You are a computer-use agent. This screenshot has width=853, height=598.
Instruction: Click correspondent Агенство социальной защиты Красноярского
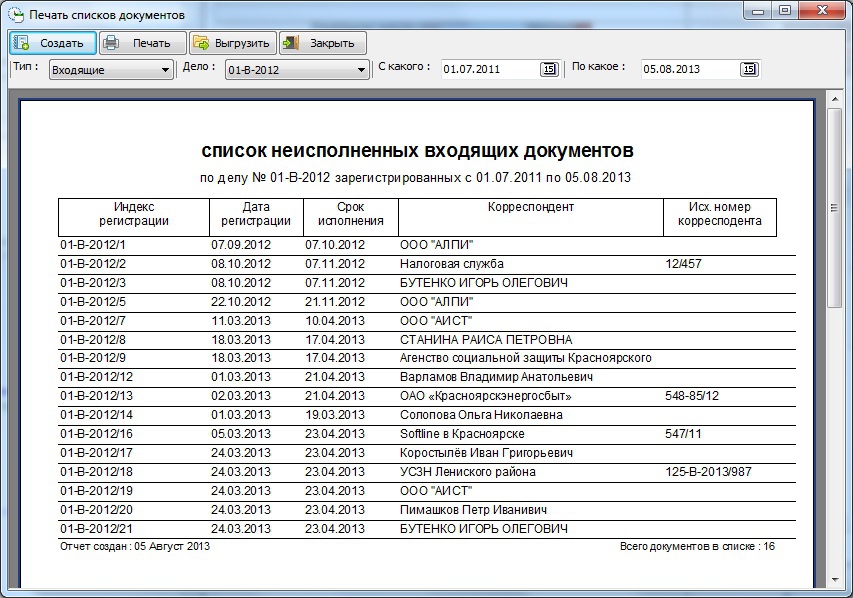click(x=526, y=358)
